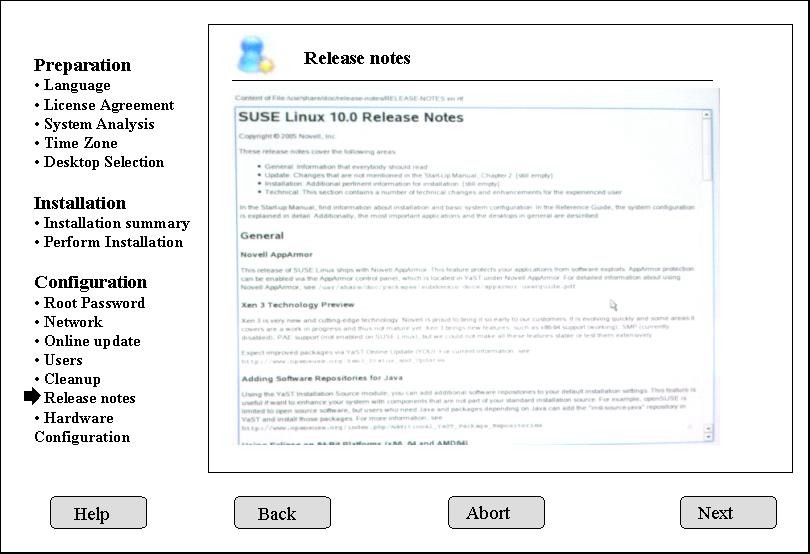Select System Analysis step
The height and width of the screenshot is (554, 810).
(99, 124)
